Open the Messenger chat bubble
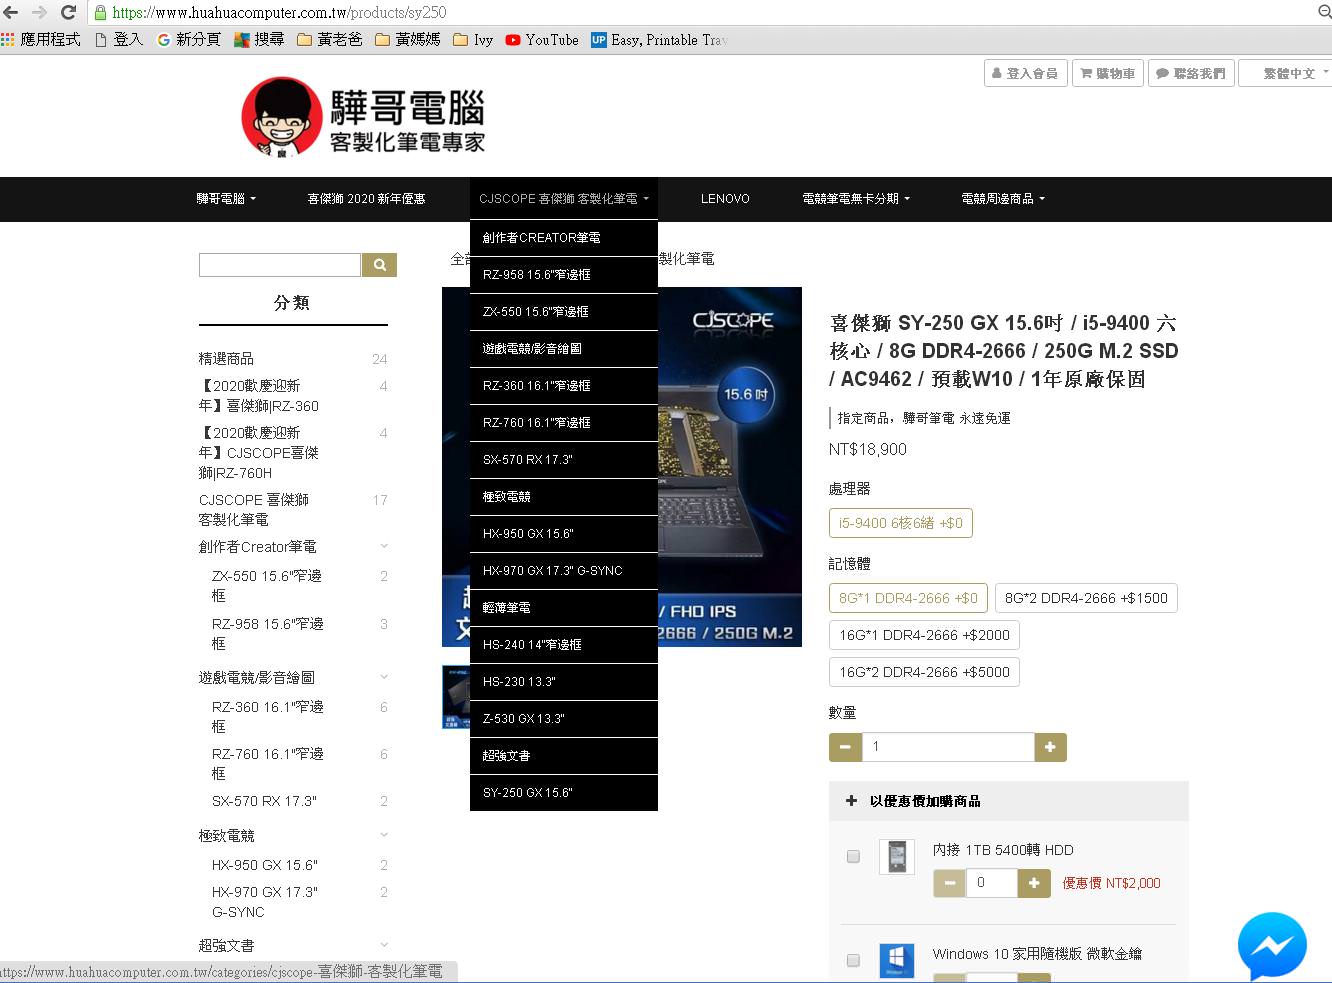Viewport: 1332px width, 983px height. (1272, 946)
